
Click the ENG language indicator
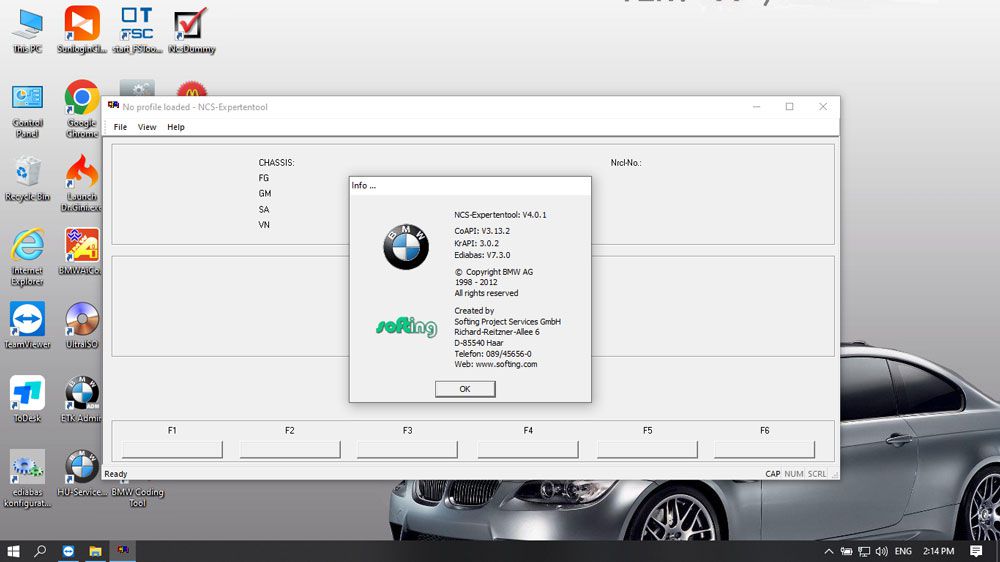pyautogui.click(x=903, y=551)
